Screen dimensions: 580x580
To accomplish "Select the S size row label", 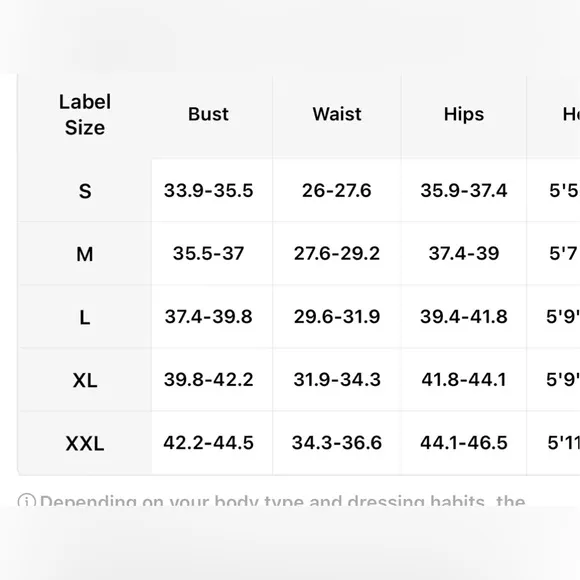I will point(85,191).
